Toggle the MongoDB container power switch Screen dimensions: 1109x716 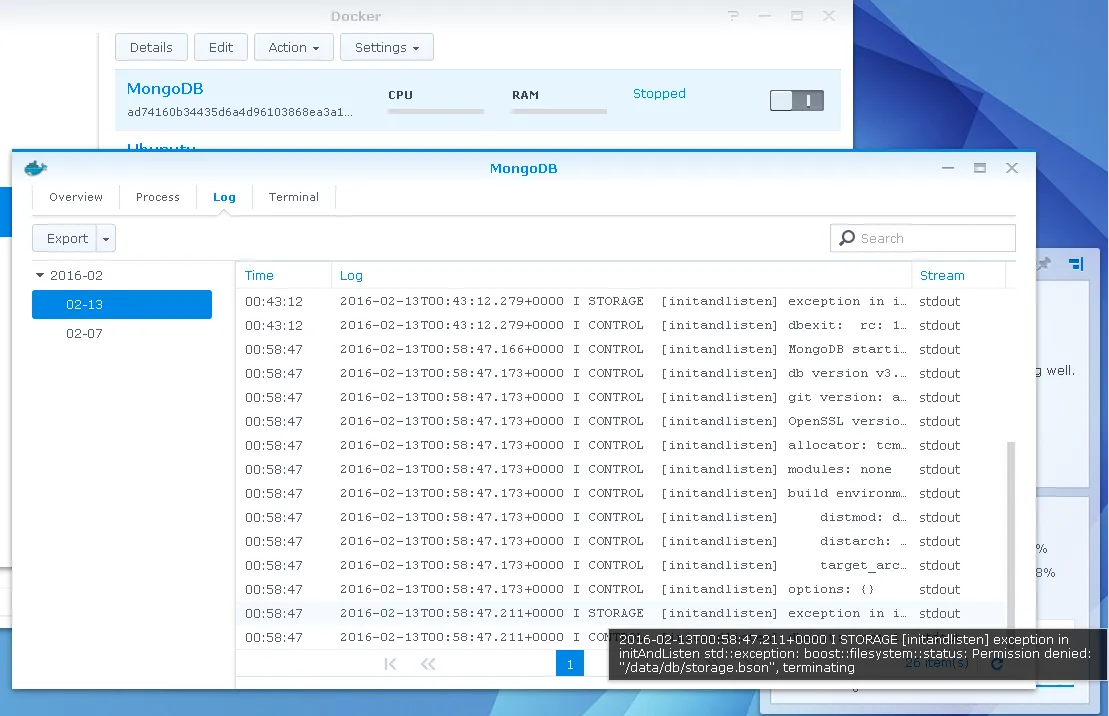[x=796, y=100]
